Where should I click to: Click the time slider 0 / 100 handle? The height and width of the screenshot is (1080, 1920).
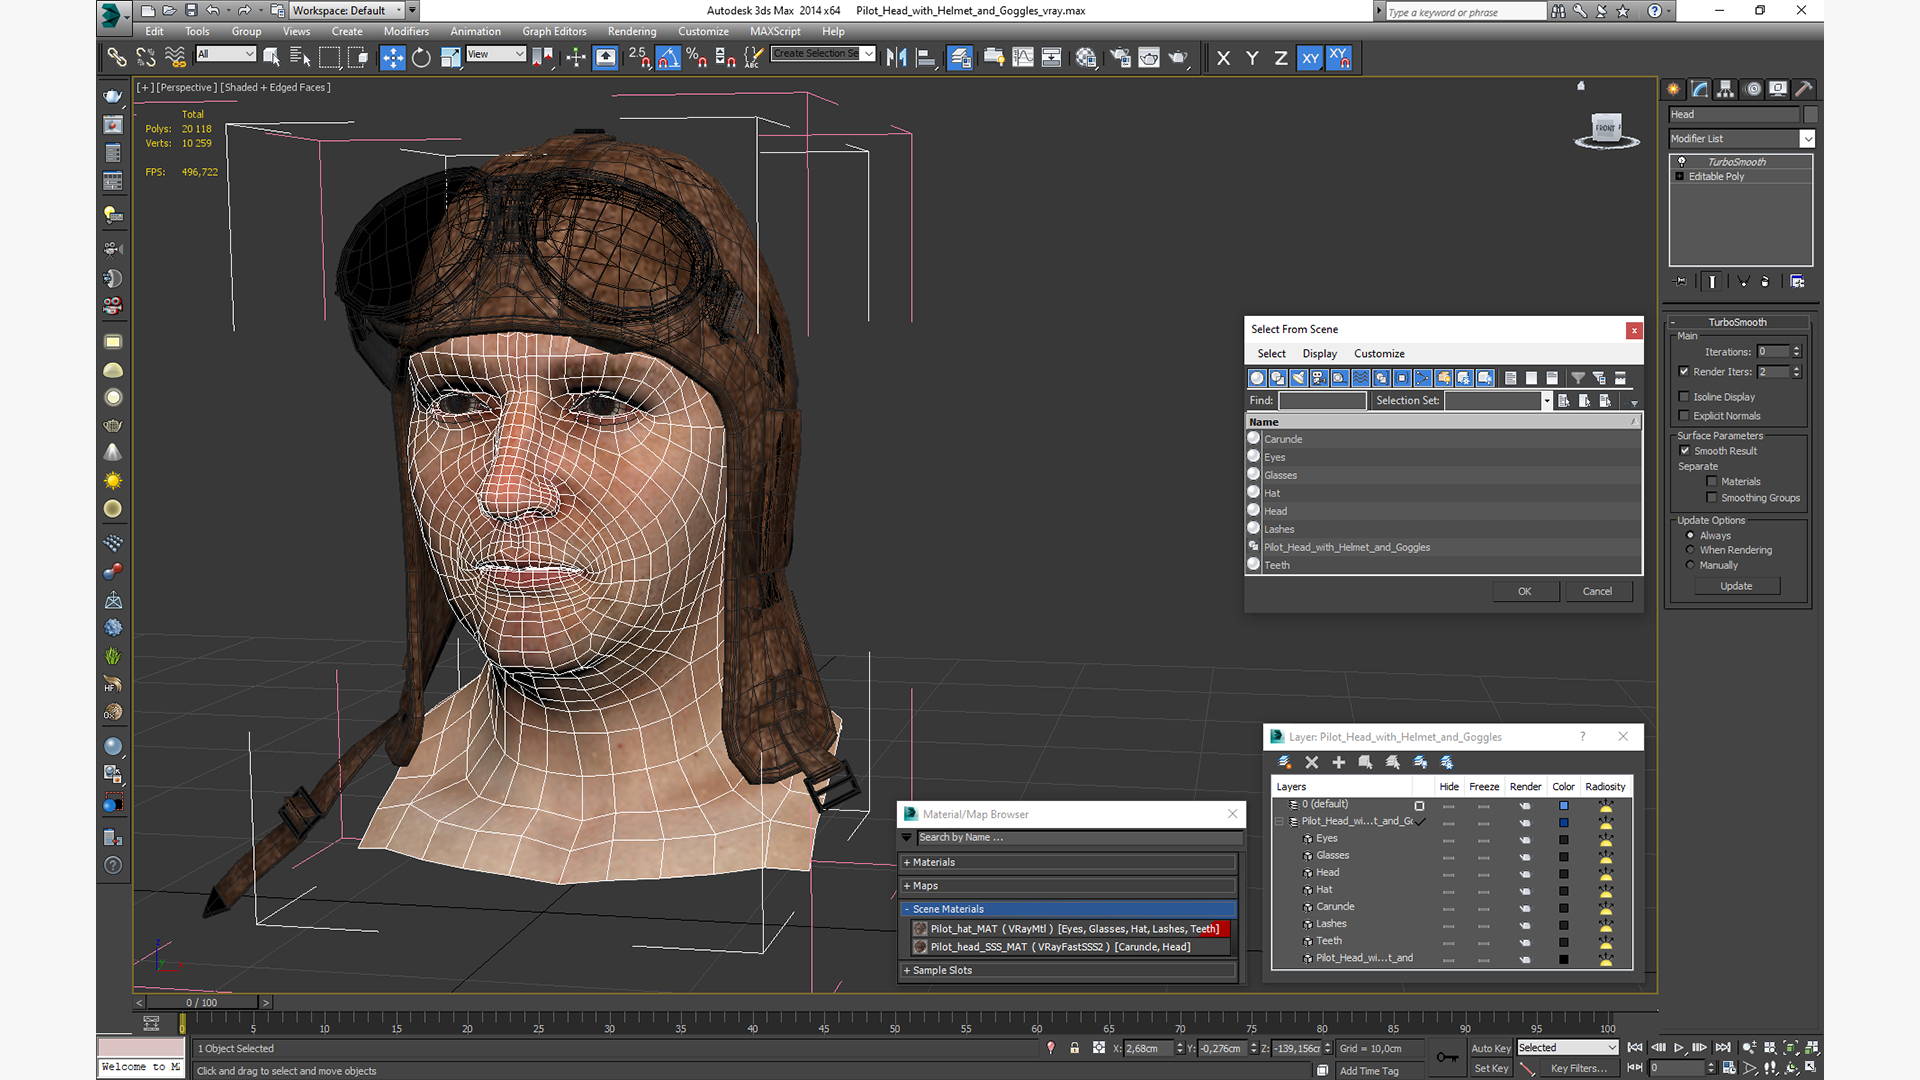[202, 1002]
